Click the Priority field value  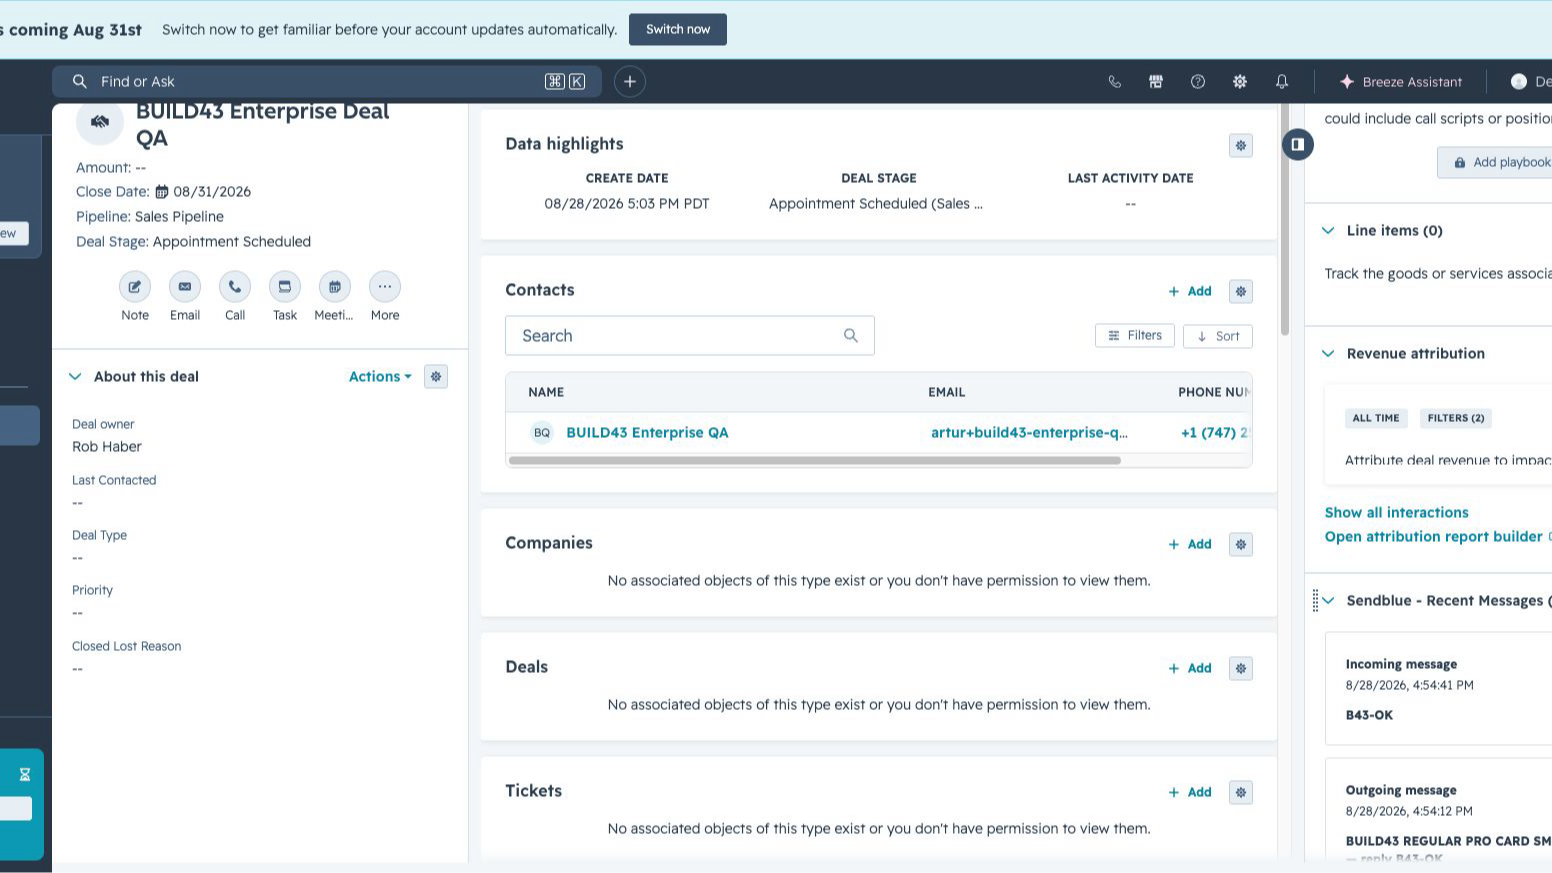click(x=77, y=614)
